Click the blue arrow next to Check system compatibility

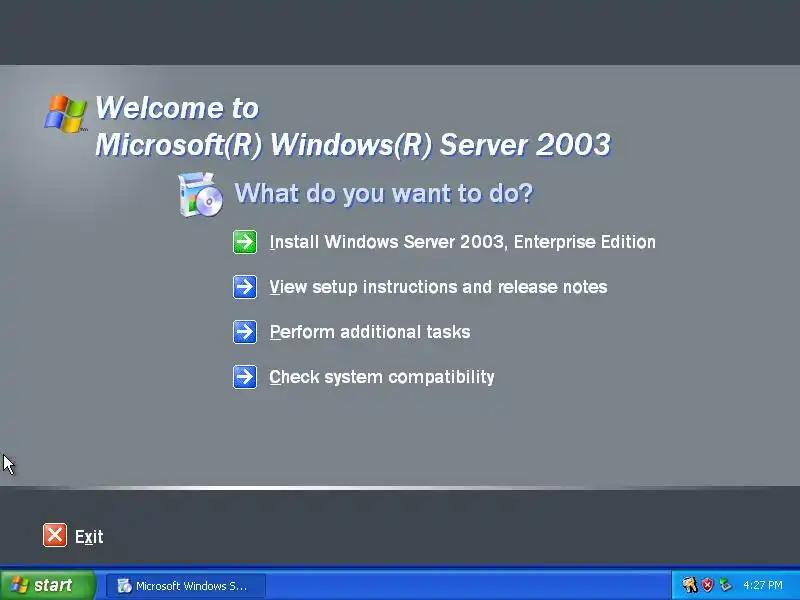pyautogui.click(x=245, y=377)
